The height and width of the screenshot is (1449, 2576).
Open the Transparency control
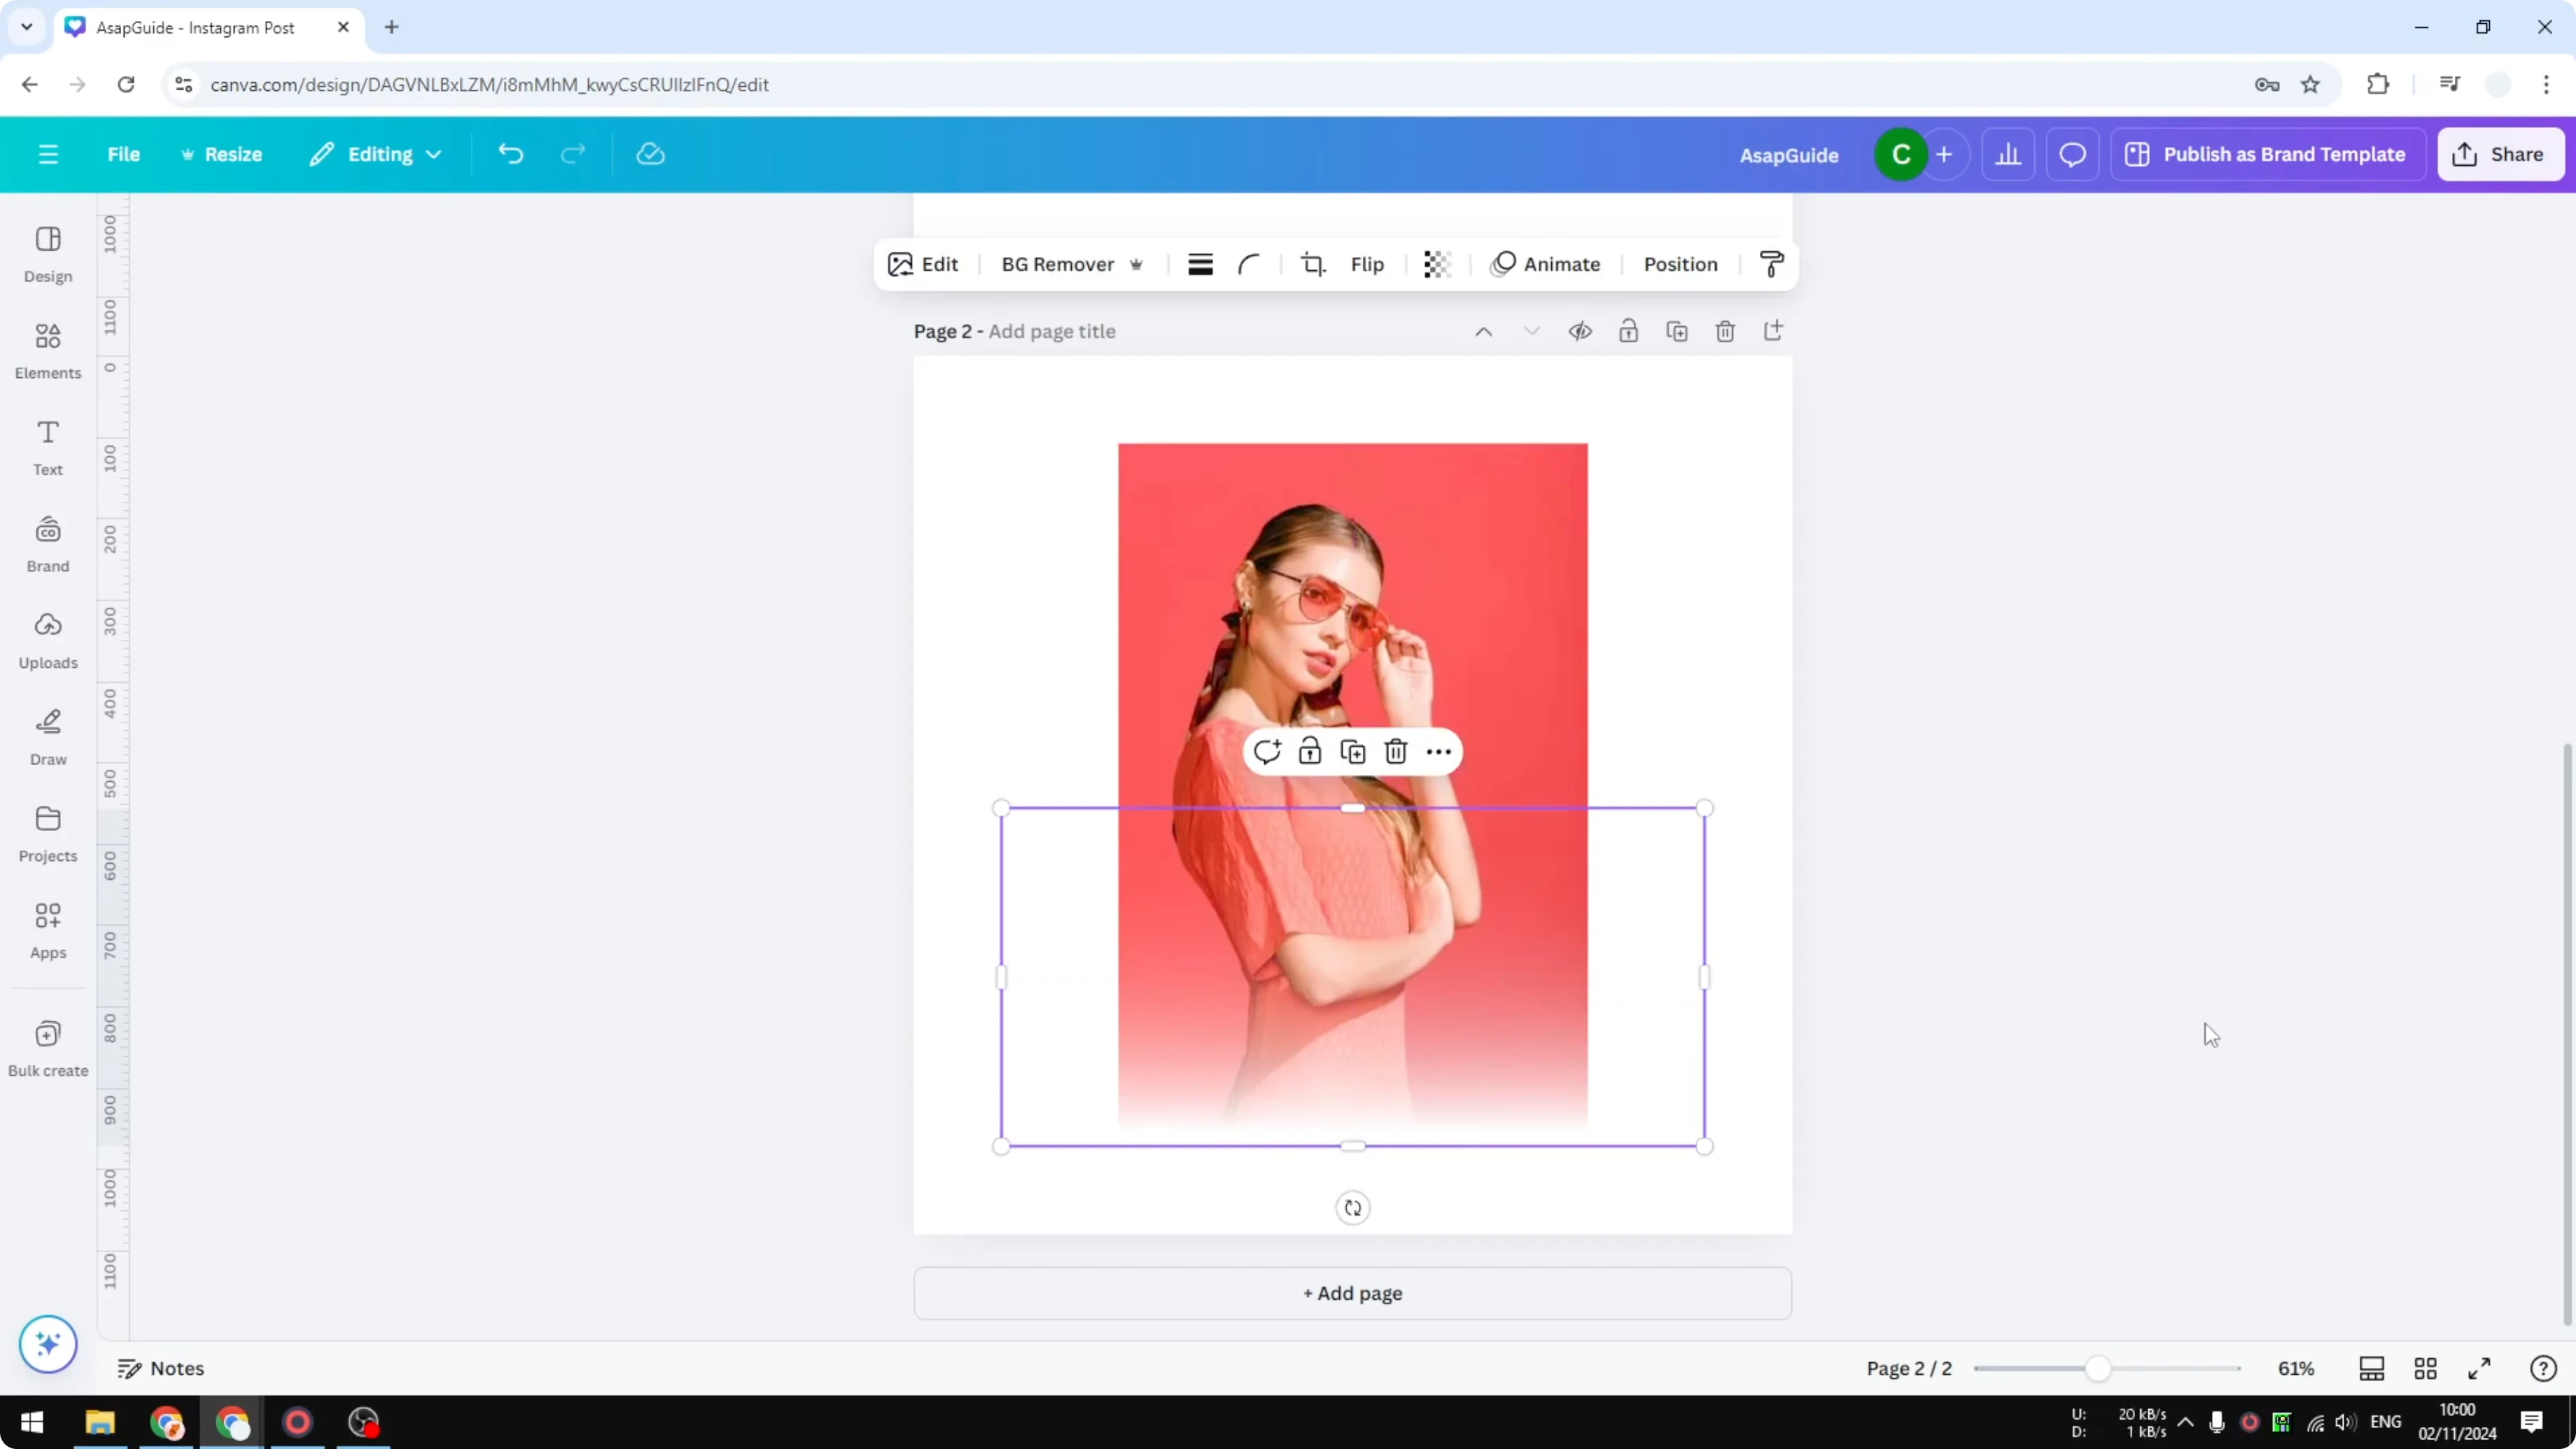(x=1437, y=264)
